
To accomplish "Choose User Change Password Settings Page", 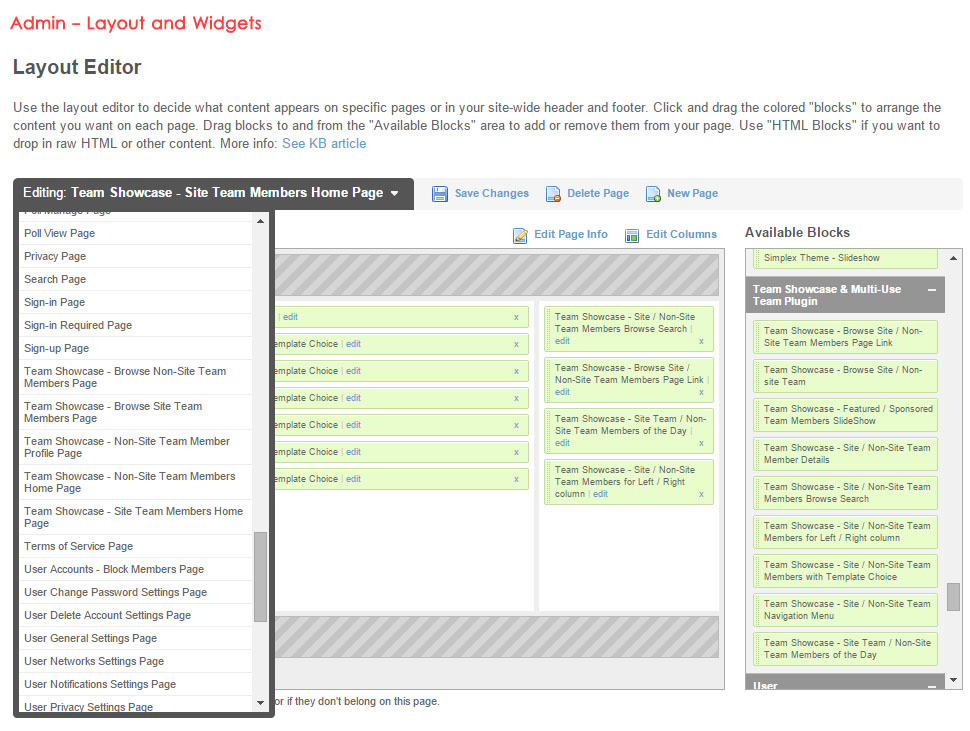I will (115, 592).
